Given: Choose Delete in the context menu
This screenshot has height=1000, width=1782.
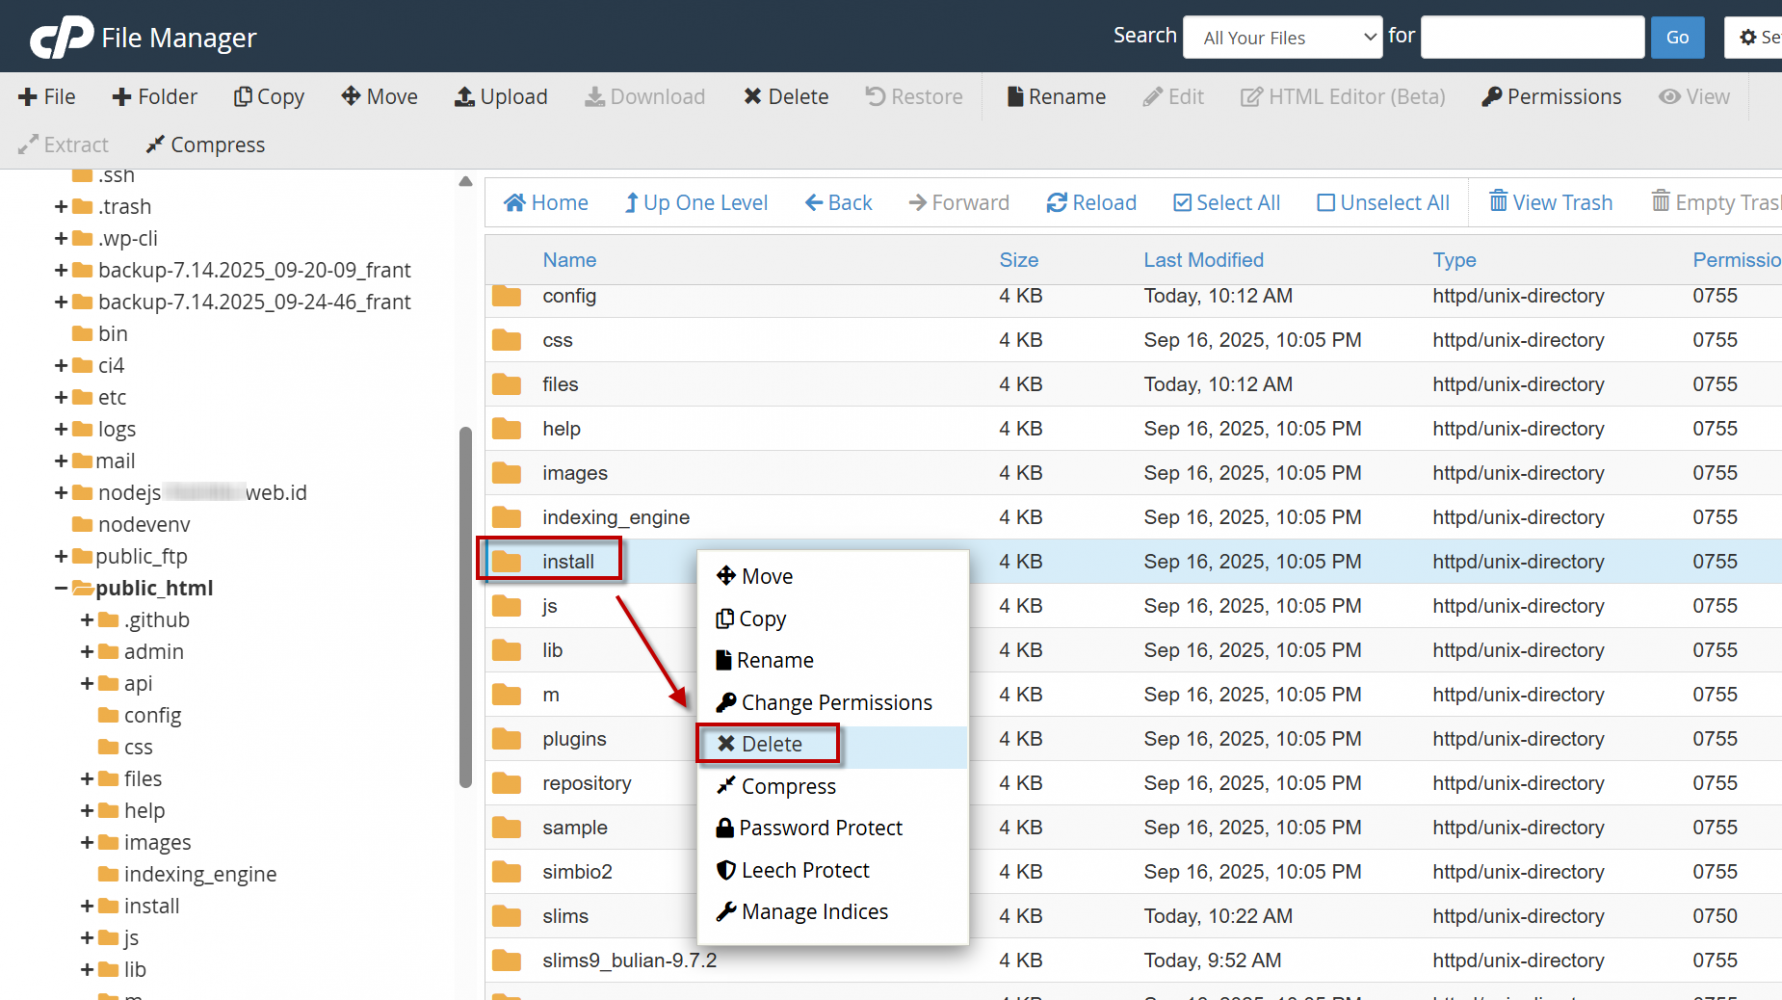Looking at the screenshot, I should pyautogui.click(x=770, y=744).
